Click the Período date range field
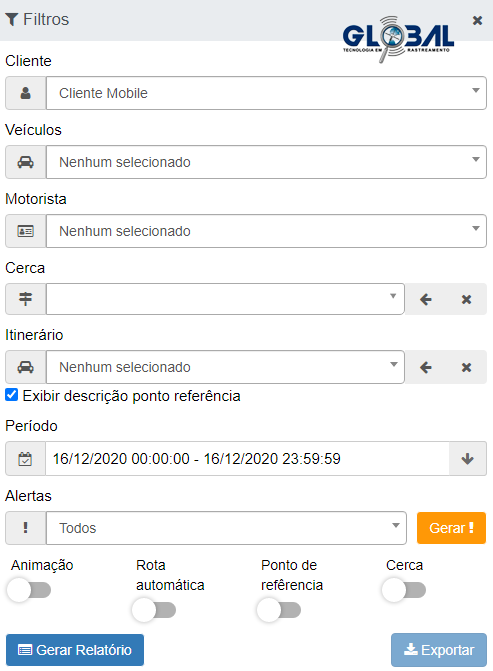This screenshot has width=493, height=671. (247, 459)
